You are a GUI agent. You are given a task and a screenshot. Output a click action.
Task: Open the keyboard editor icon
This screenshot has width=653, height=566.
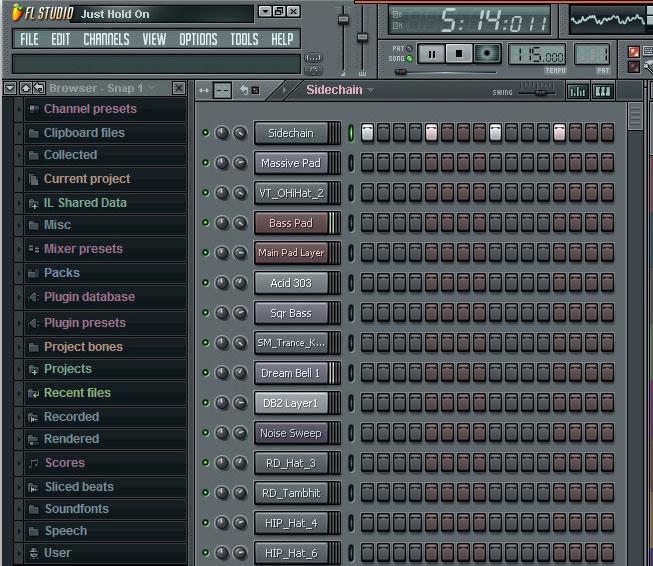point(603,91)
